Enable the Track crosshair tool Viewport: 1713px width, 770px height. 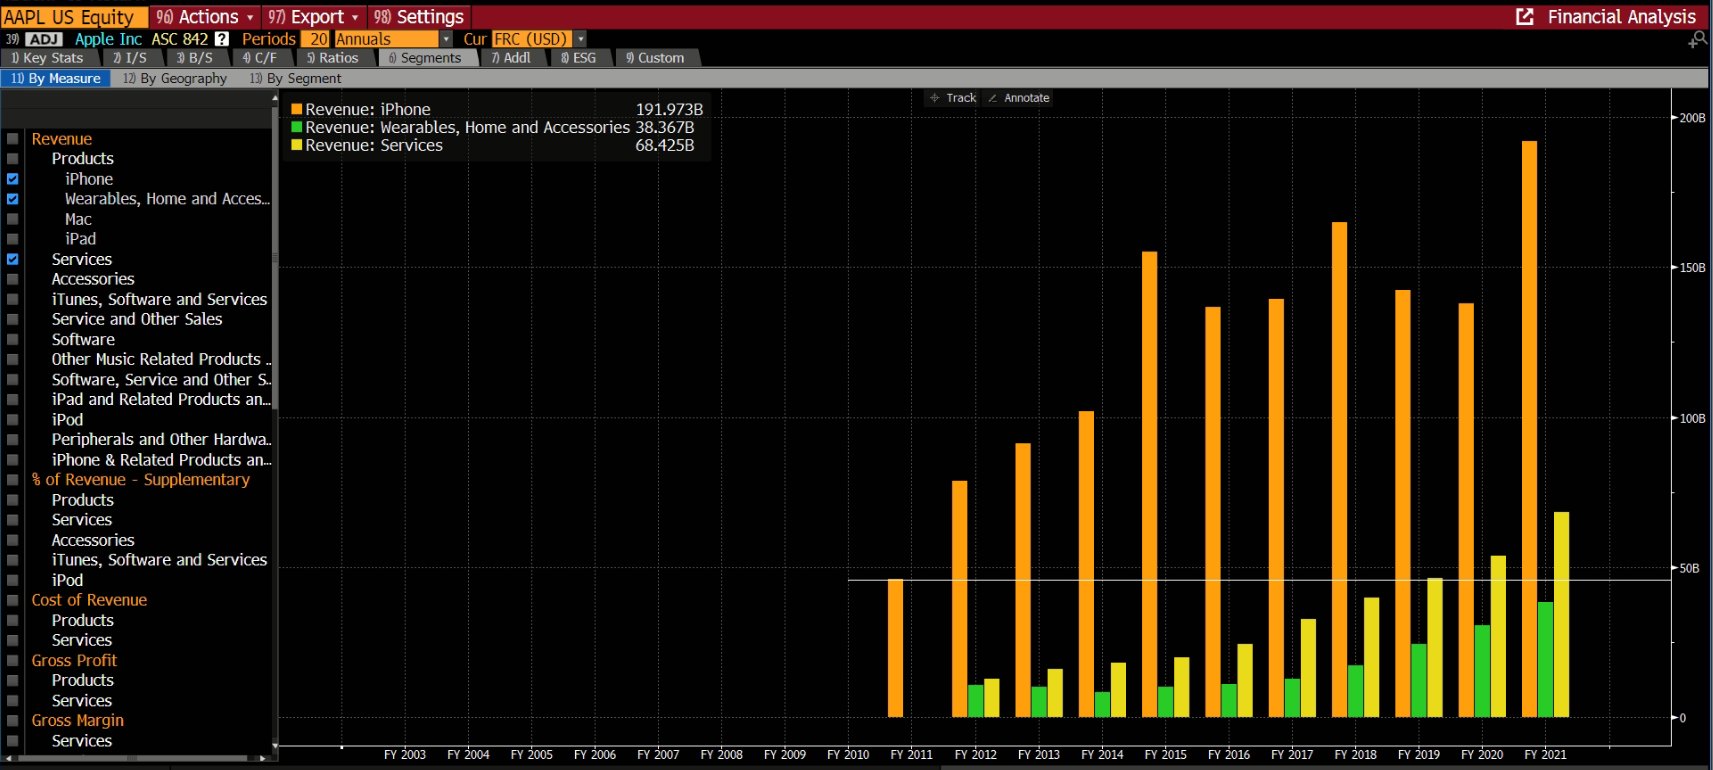coord(952,98)
